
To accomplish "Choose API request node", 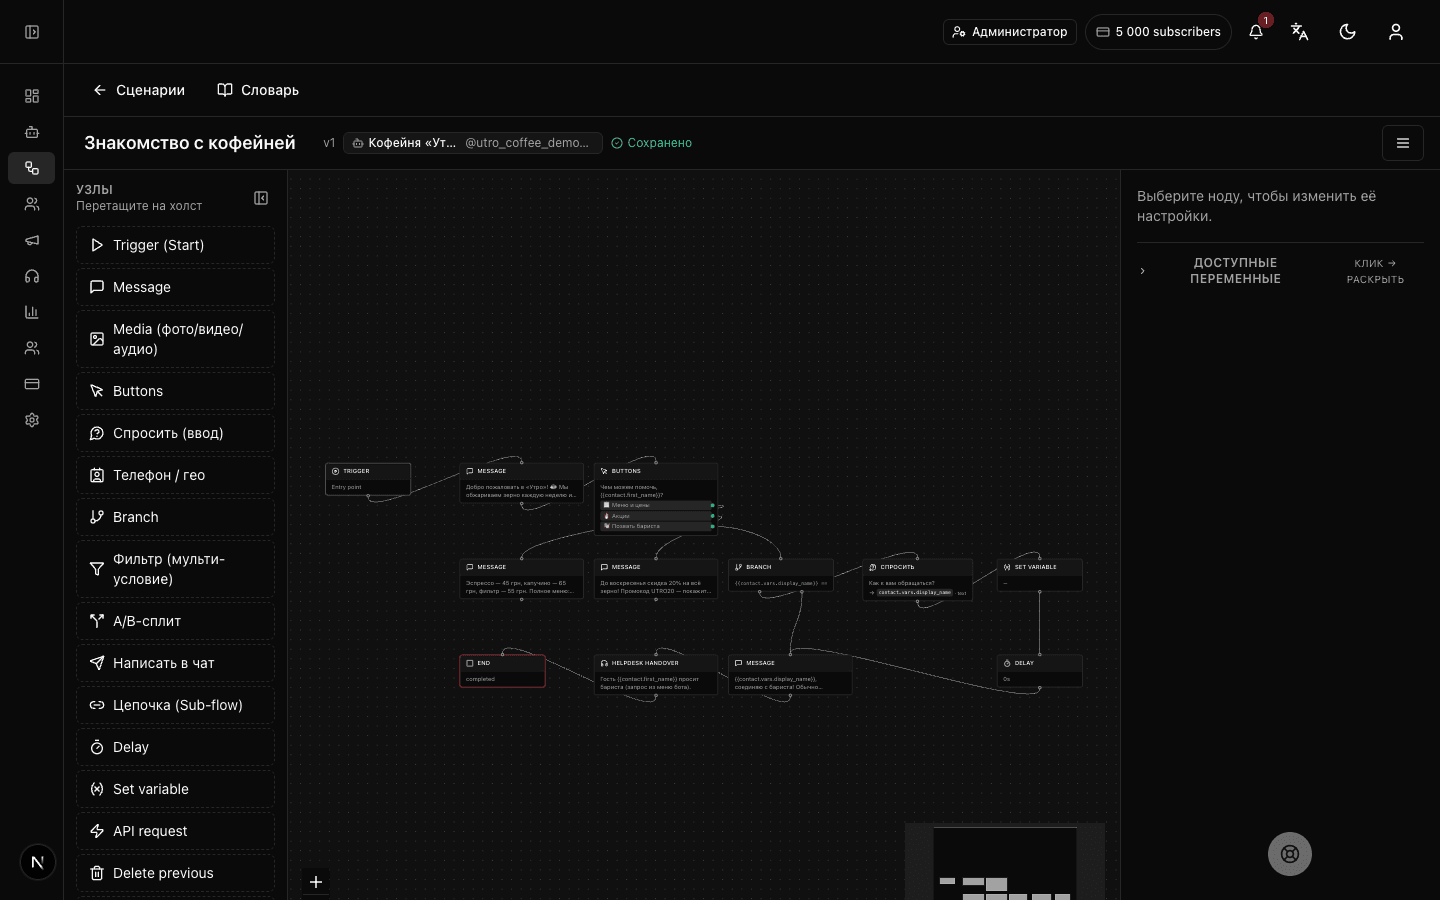I will pos(176,831).
